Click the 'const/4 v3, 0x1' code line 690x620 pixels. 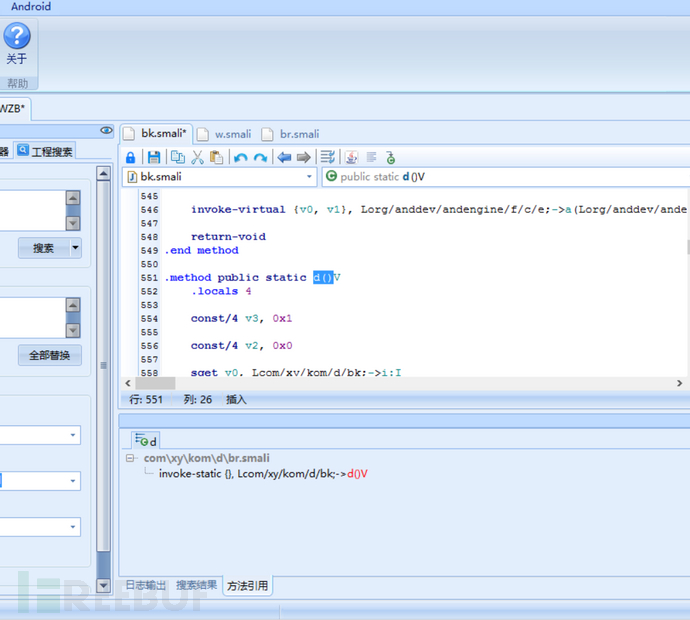(x=241, y=319)
